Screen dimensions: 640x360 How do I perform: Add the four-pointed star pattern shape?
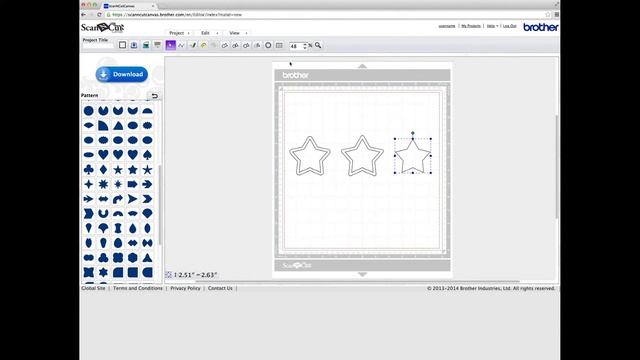89,184
